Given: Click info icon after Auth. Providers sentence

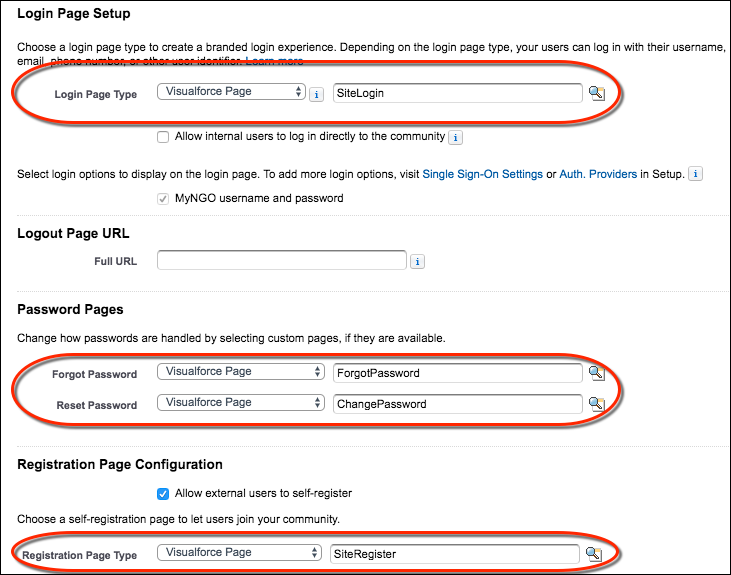Looking at the screenshot, I should tap(696, 174).
